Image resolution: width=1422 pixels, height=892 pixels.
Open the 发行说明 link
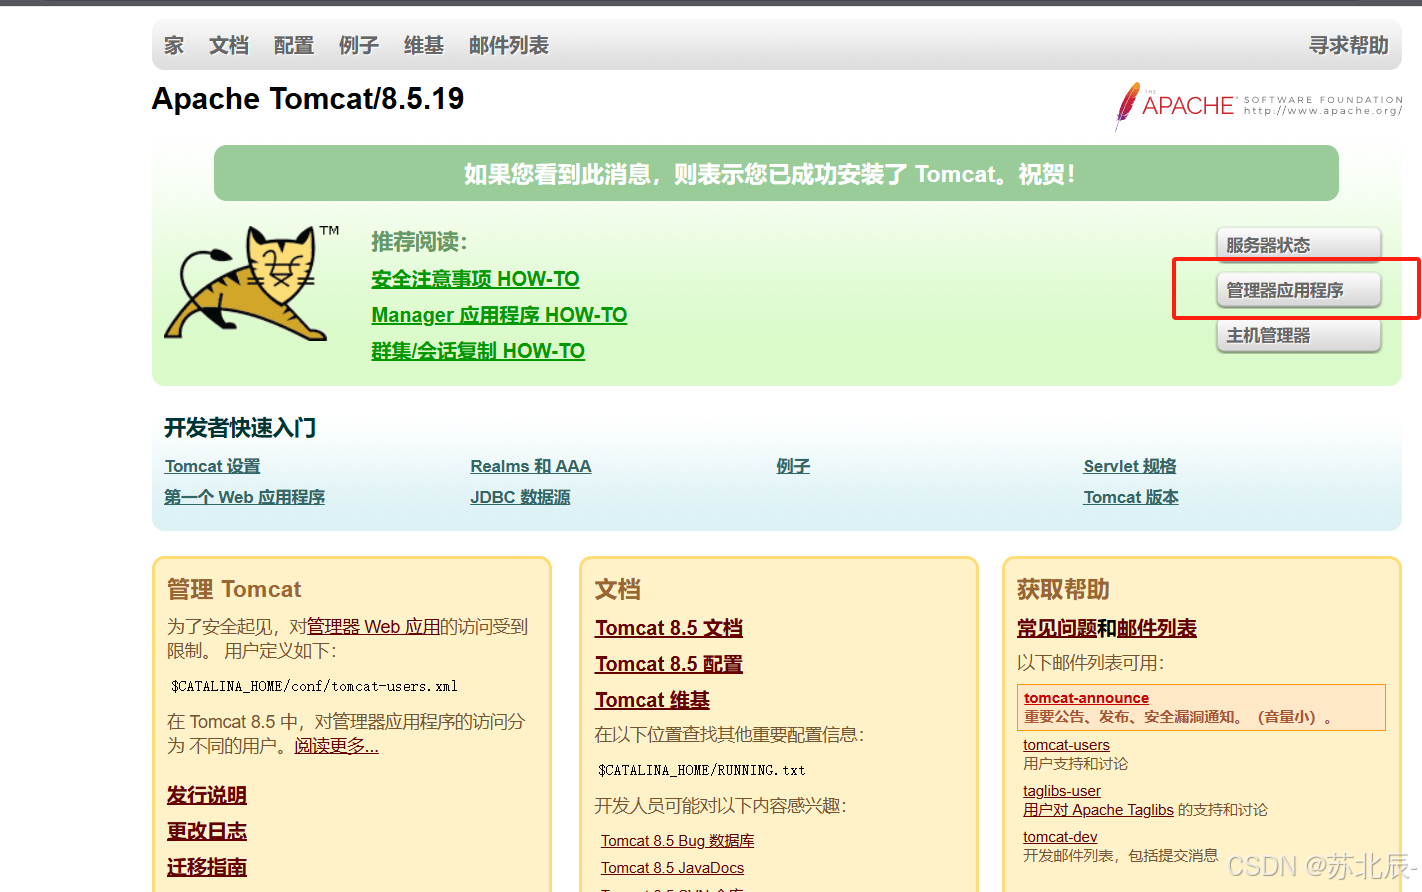pyautogui.click(x=207, y=795)
